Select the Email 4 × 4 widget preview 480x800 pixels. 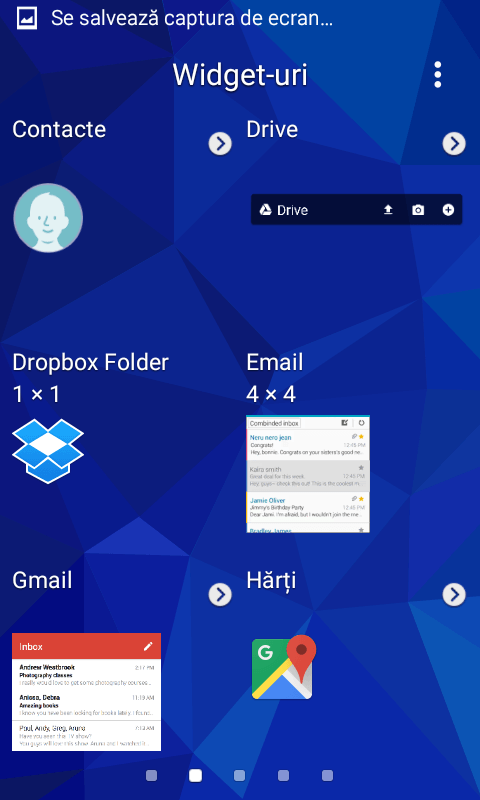coord(308,474)
